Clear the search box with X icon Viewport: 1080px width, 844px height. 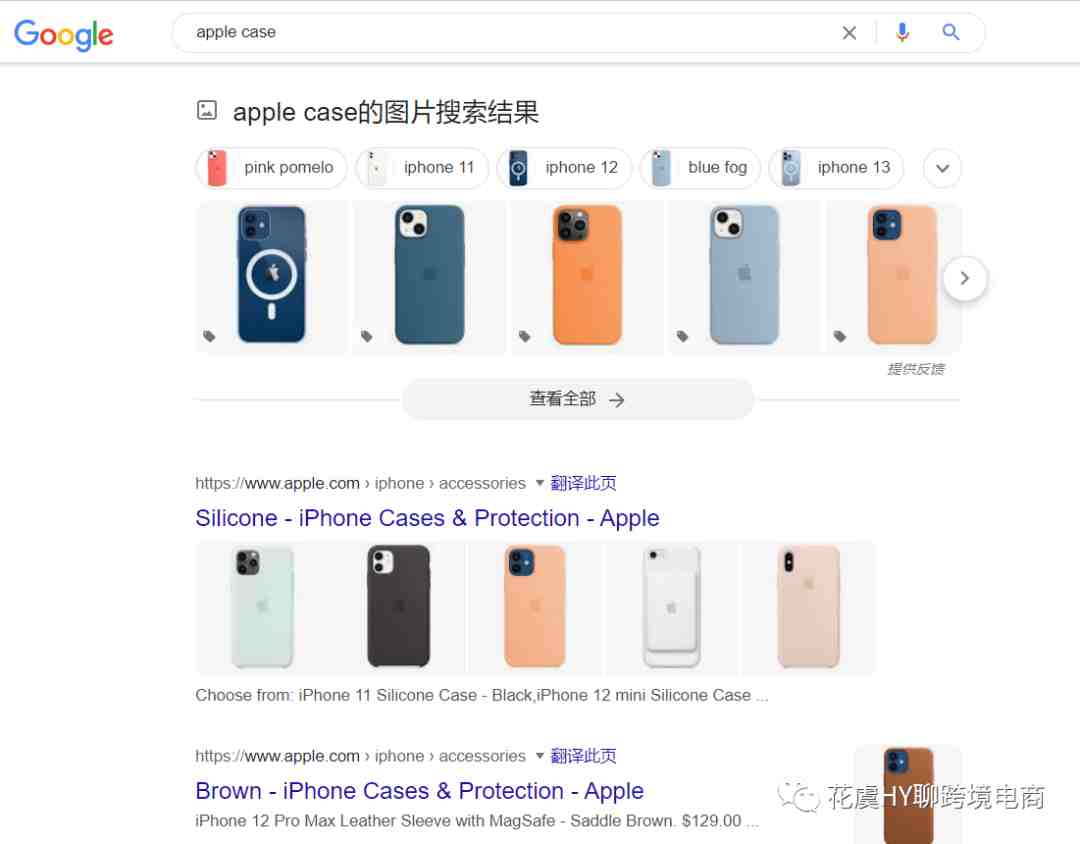(849, 32)
